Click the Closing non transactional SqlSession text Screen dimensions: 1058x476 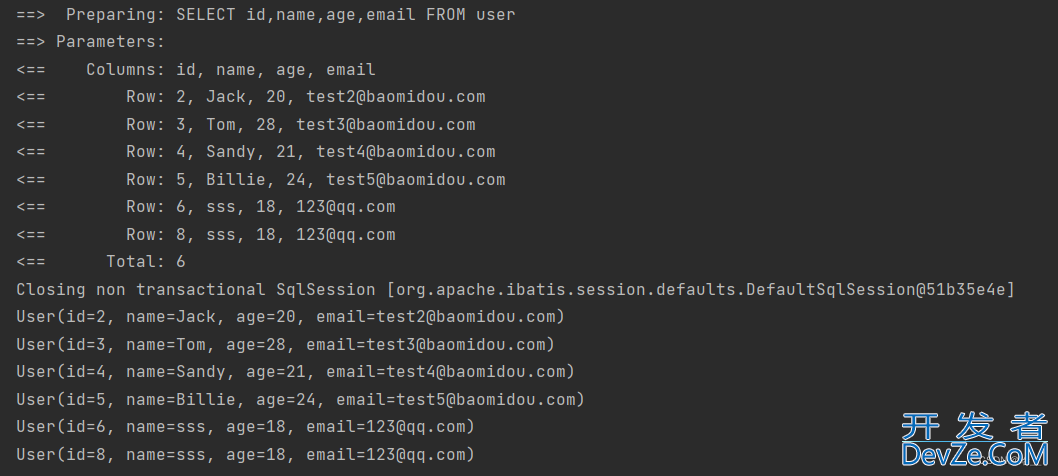pyautogui.click(x=196, y=290)
